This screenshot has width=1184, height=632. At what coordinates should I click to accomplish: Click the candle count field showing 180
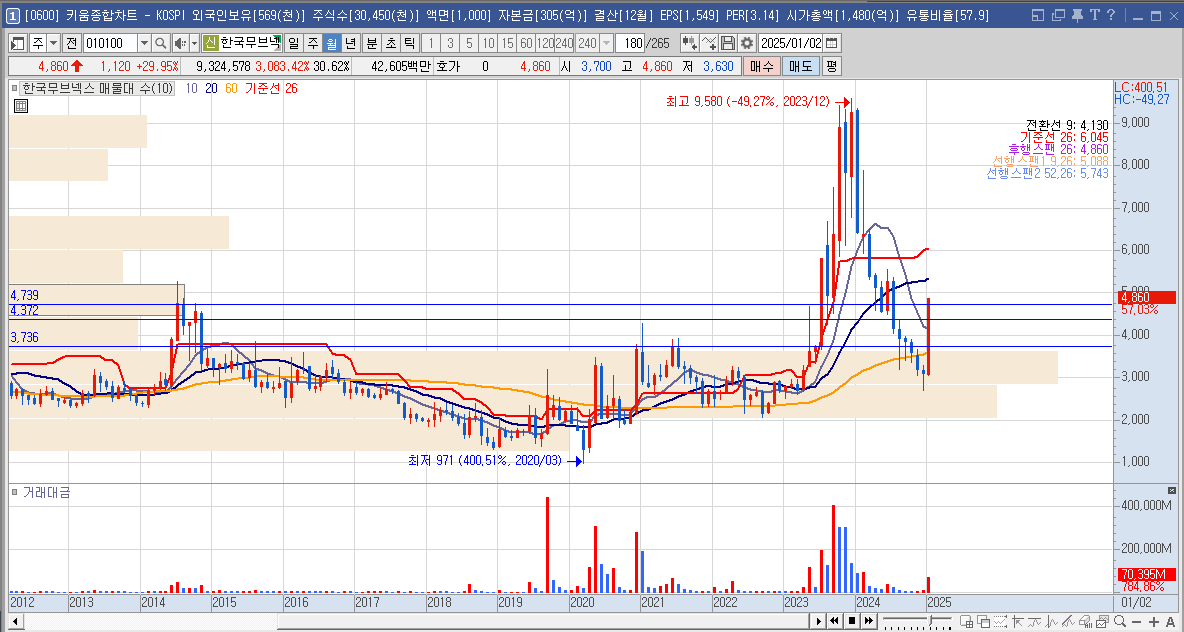(630, 43)
